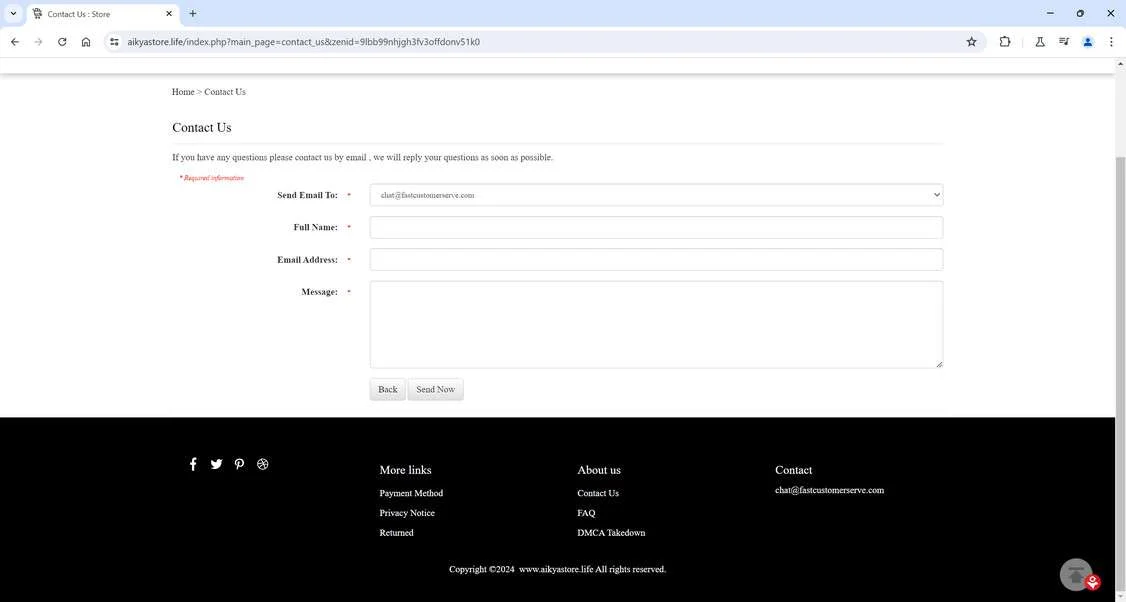
Task: Open the Twitter bird icon in footer
Action: (216, 464)
